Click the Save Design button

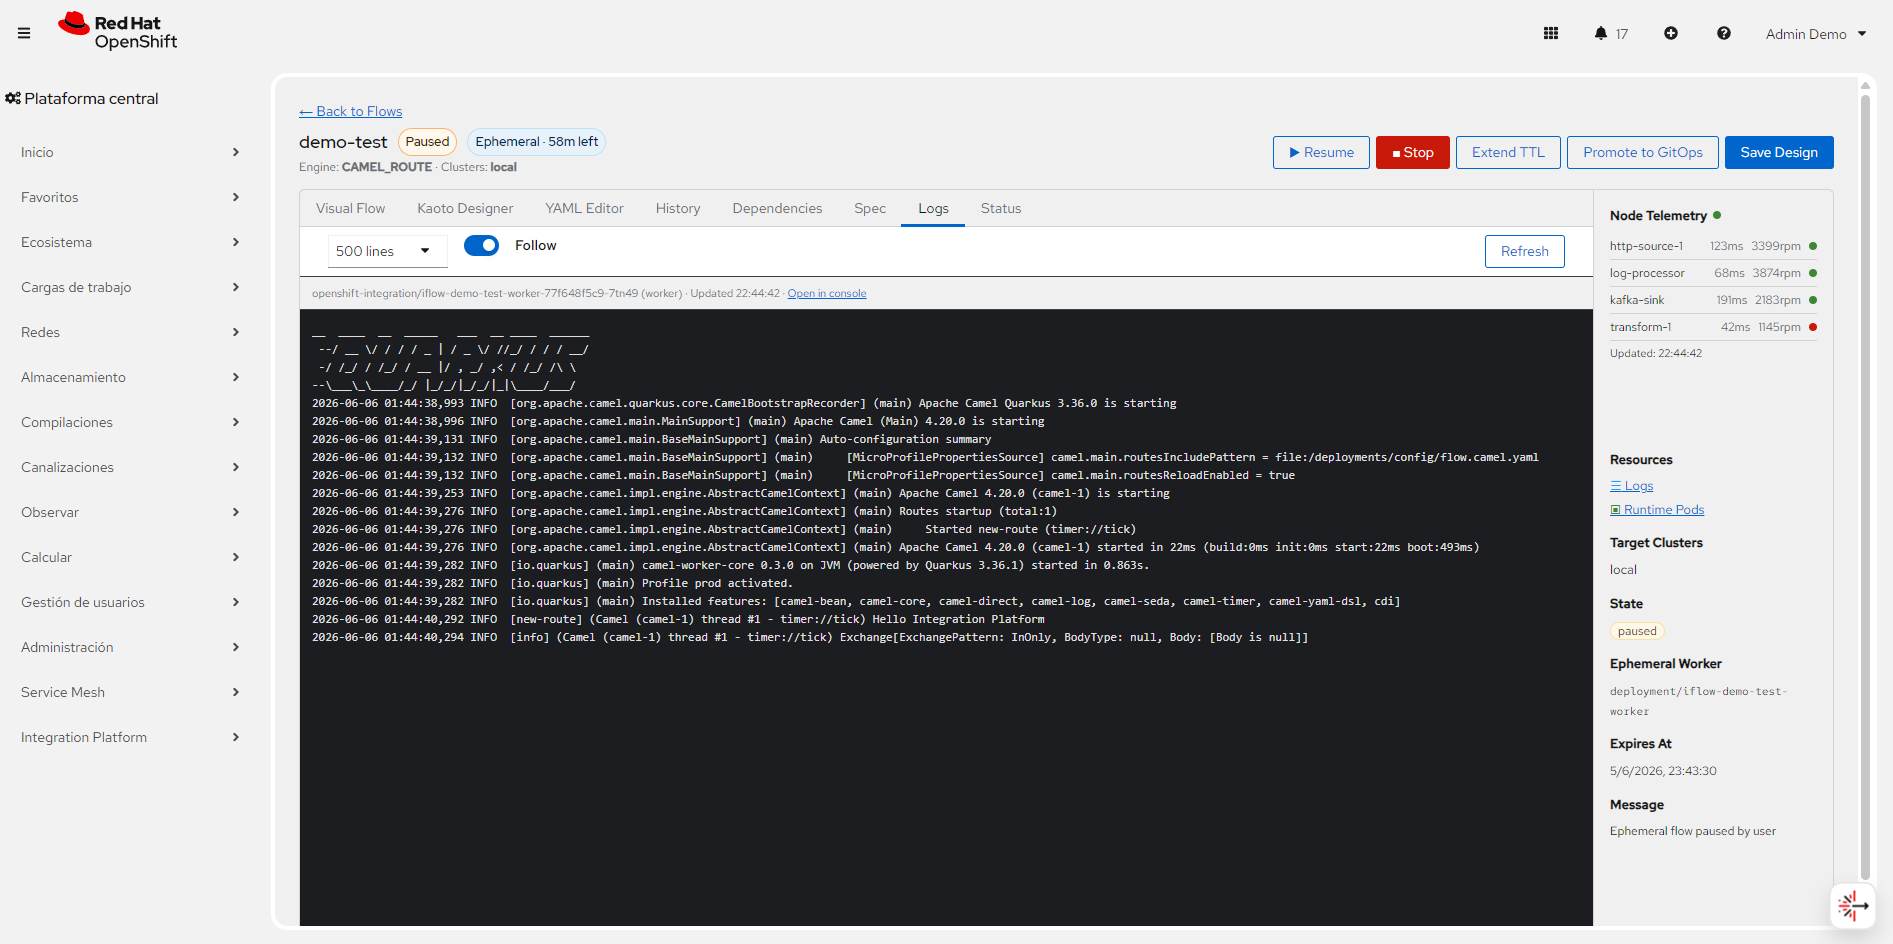point(1779,152)
